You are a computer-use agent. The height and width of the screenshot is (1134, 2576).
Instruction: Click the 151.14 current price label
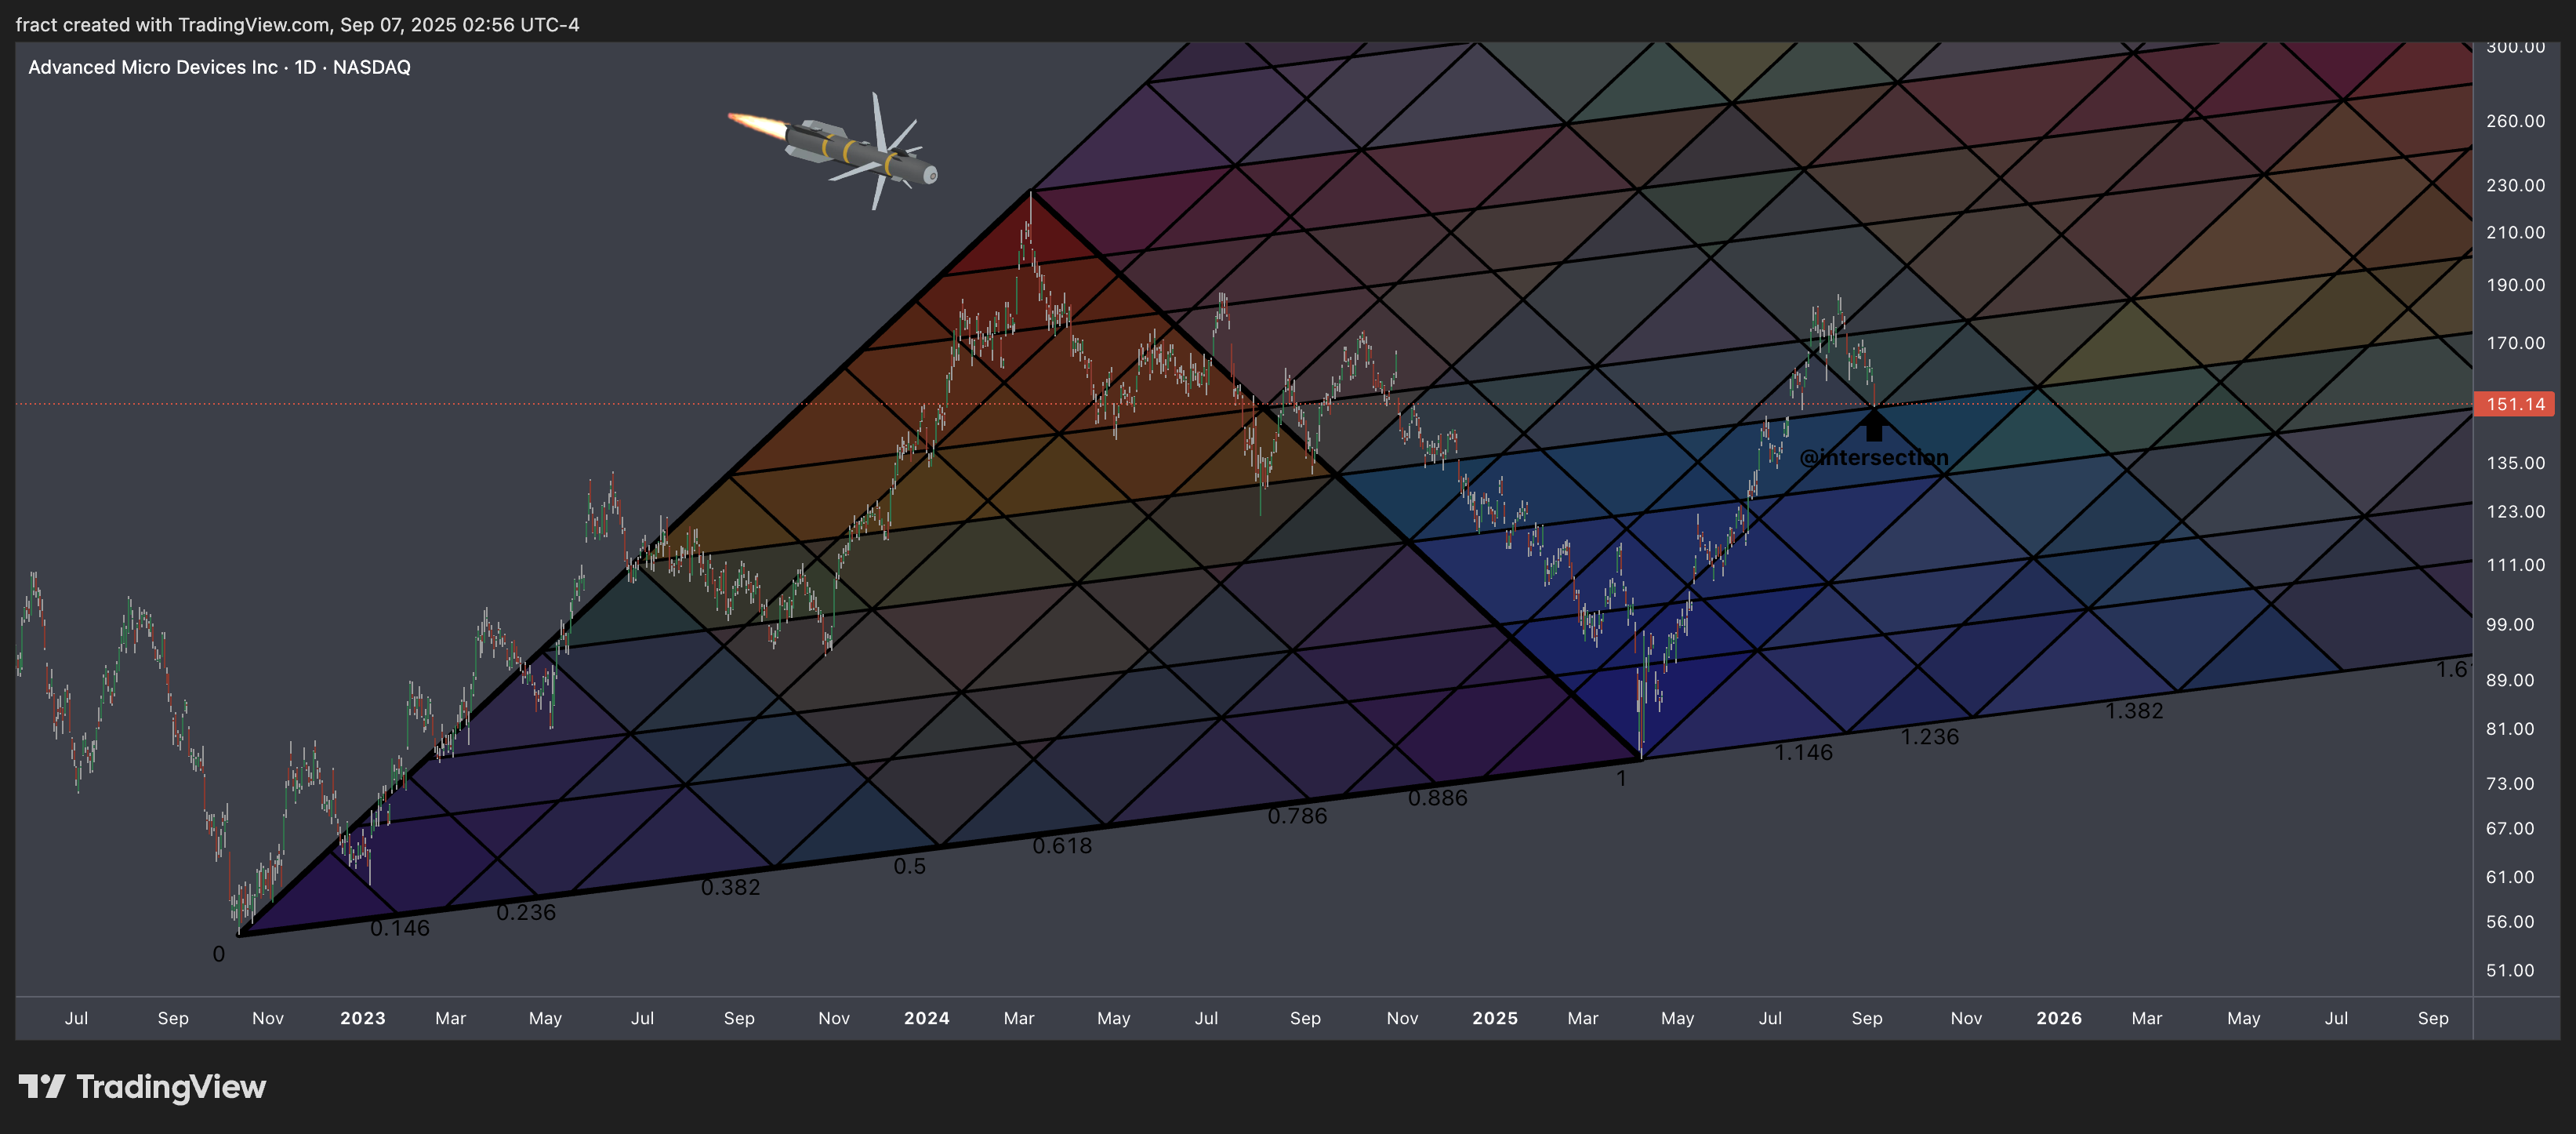(x=2515, y=404)
